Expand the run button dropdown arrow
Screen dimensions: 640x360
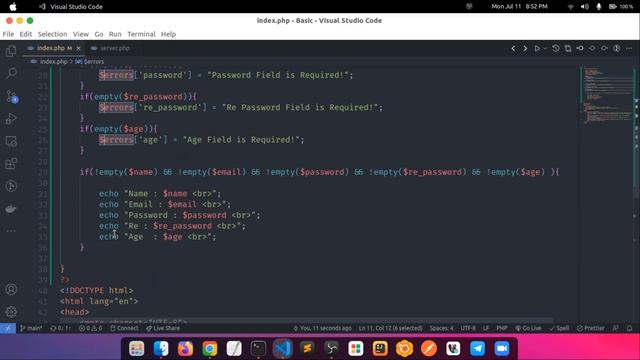point(545,49)
